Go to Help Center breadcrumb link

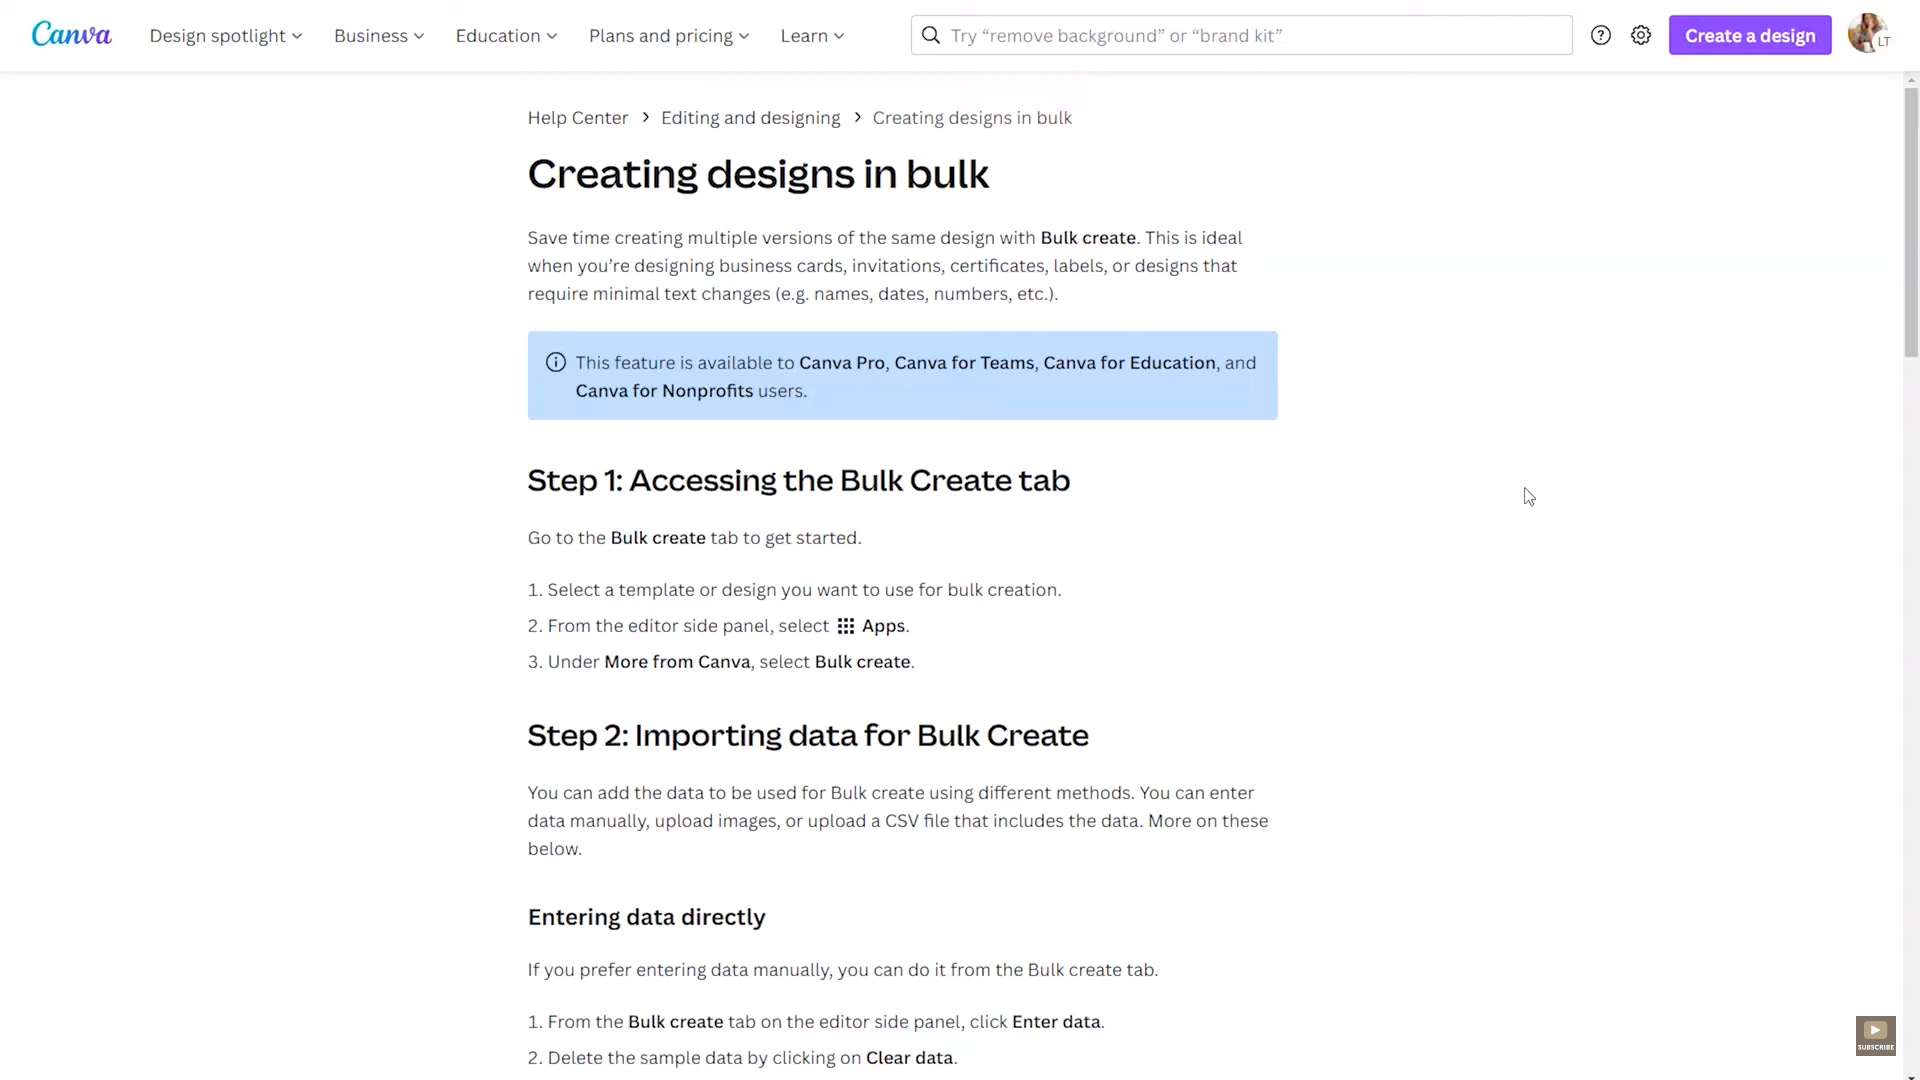577,118
